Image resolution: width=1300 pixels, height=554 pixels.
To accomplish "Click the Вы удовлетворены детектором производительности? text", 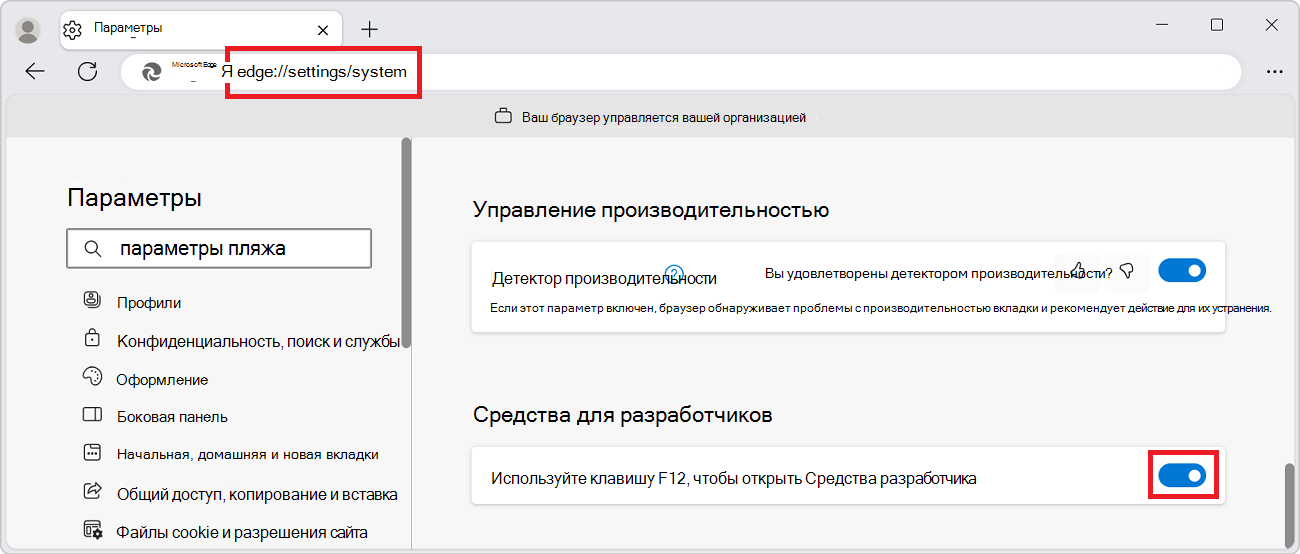I will coord(939,272).
